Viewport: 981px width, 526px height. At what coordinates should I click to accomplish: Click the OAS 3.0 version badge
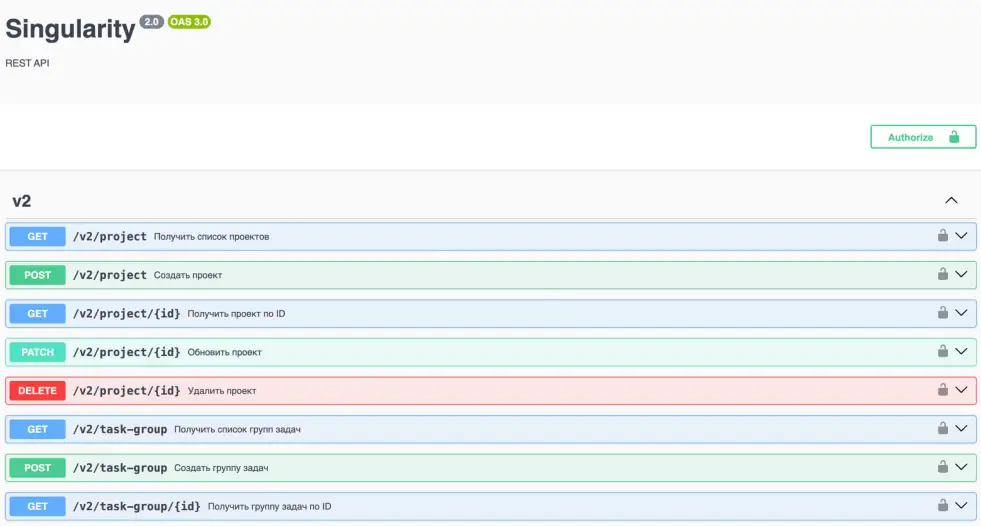[189, 21]
